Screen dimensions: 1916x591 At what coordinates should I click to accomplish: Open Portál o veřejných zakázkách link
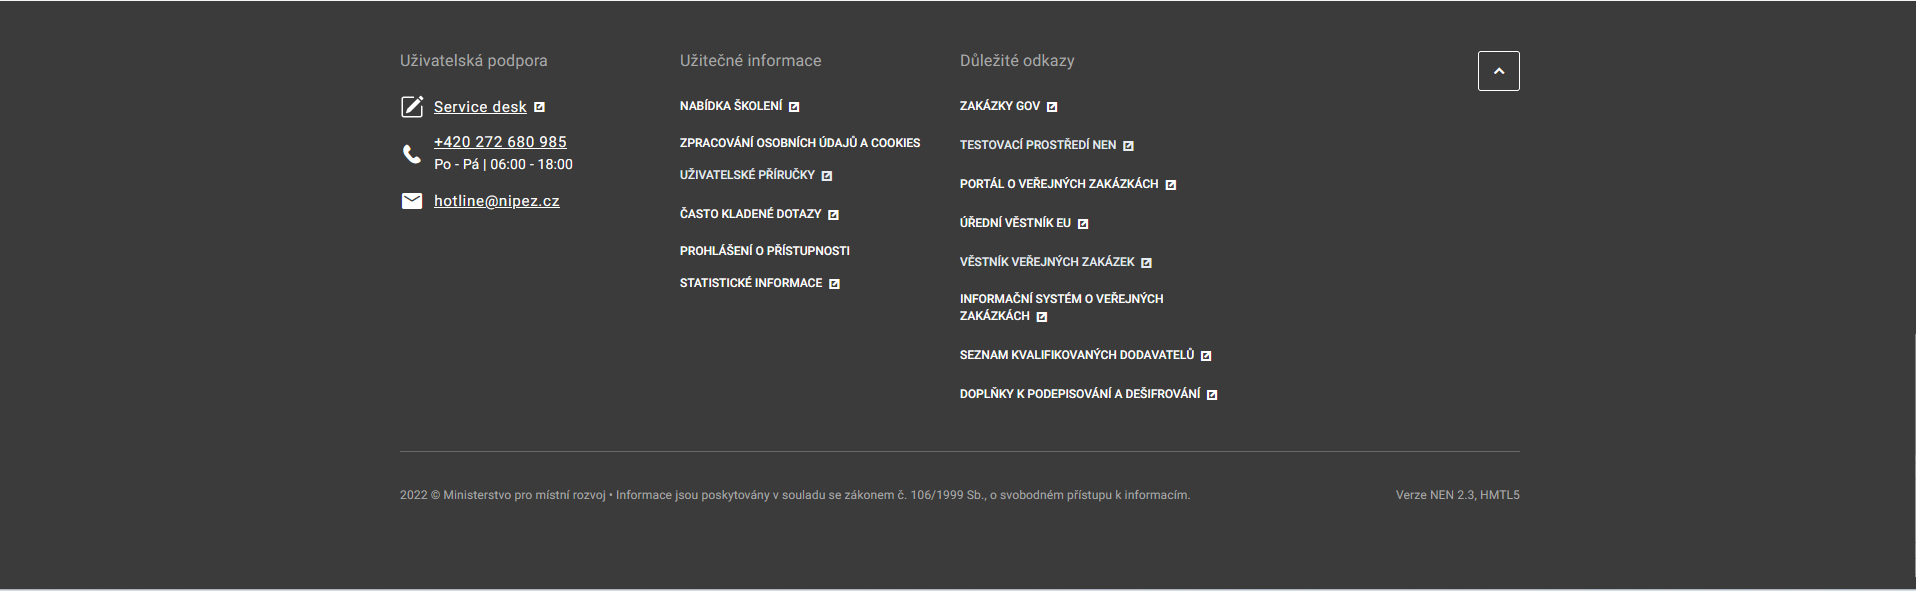coord(1059,184)
